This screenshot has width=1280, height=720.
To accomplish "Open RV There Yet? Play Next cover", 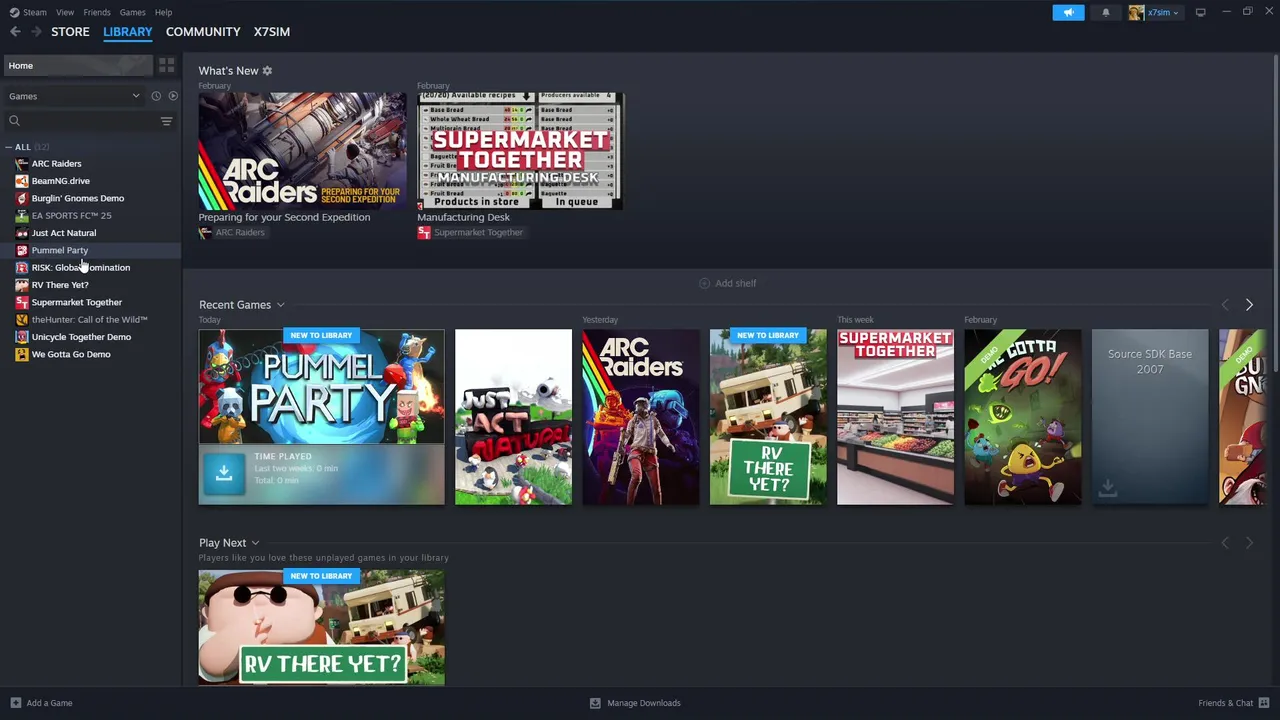I will click(x=321, y=628).
